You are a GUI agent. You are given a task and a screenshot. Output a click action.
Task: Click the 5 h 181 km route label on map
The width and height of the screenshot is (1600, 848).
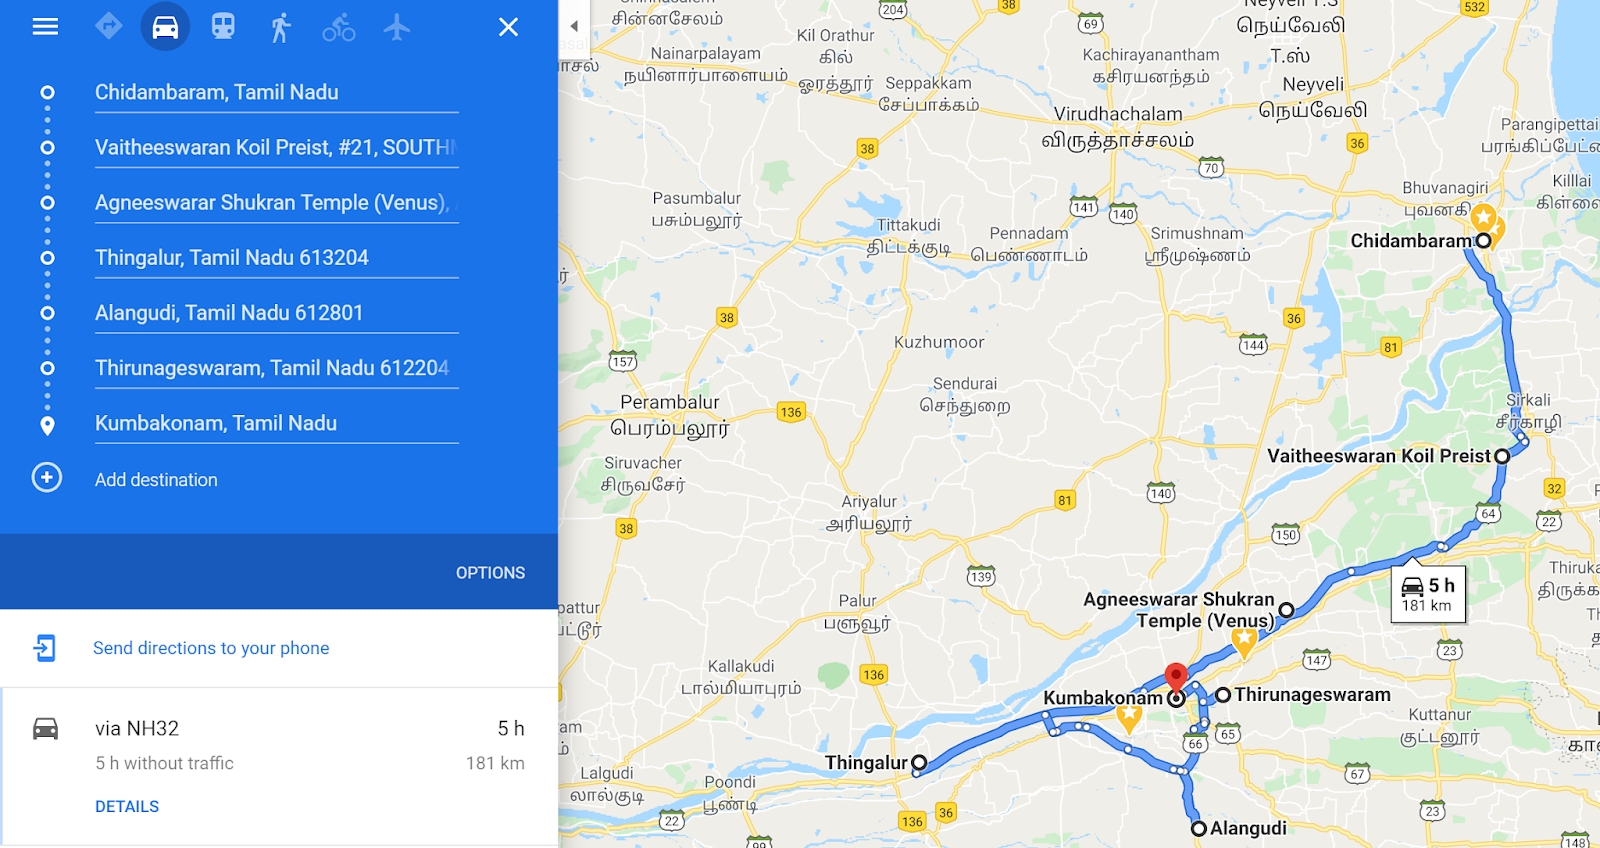pyautogui.click(x=1428, y=595)
